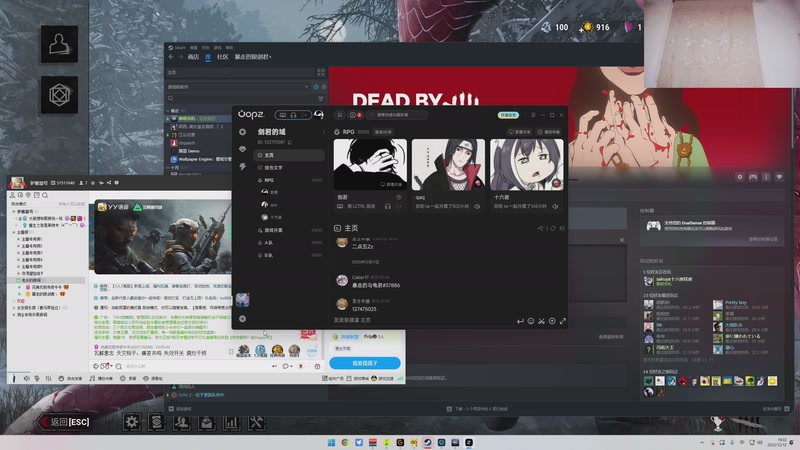Mute 十六夜 with speaker icon
The width and height of the screenshot is (800, 450).
pyautogui.click(x=555, y=207)
